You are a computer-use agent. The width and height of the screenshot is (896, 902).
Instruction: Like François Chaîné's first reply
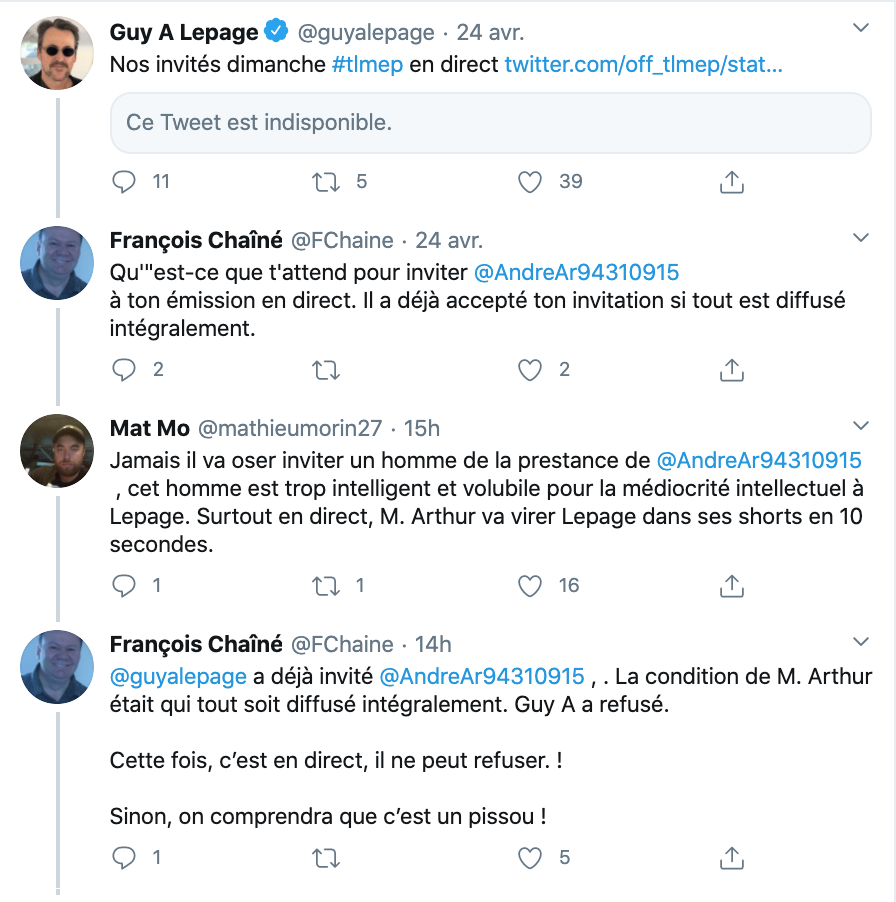pos(529,369)
